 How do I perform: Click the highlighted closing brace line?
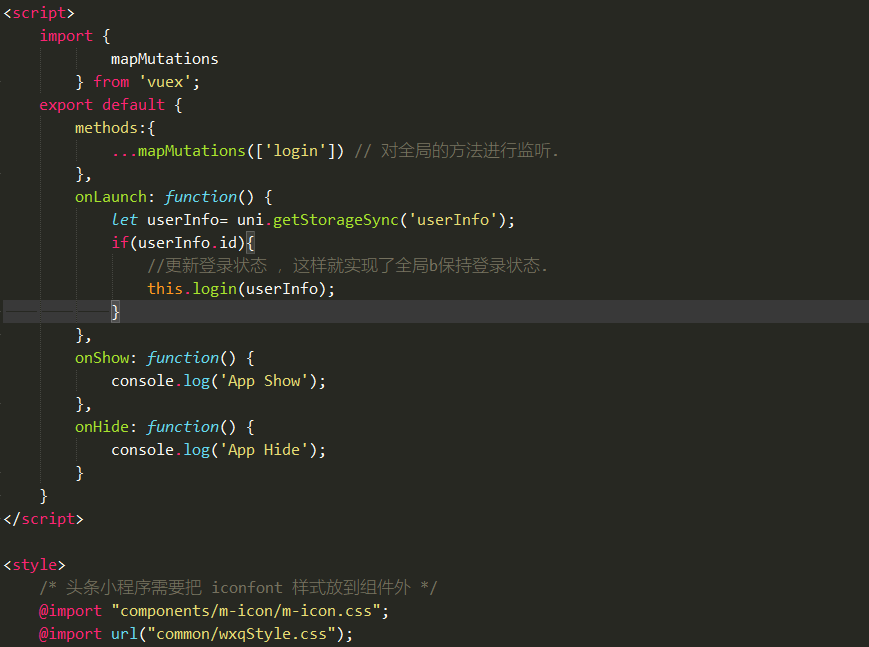[x=436, y=312]
